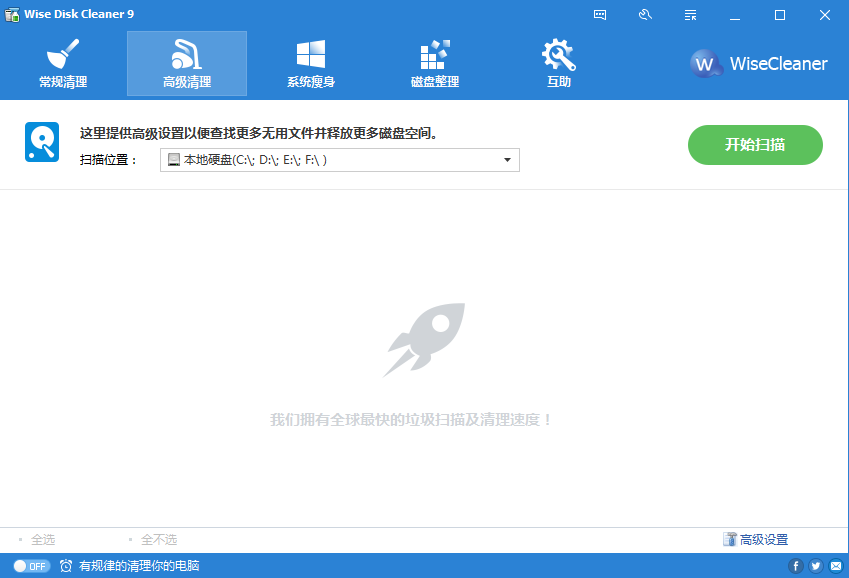The height and width of the screenshot is (578, 849).
Task: Open the main menu list icon in title bar
Action: pos(689,15)
